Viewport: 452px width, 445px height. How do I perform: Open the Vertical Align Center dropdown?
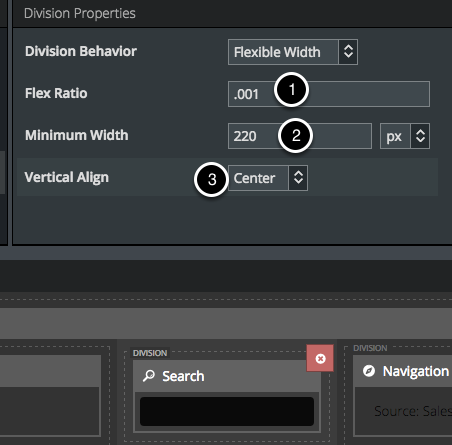click(268, 178)
